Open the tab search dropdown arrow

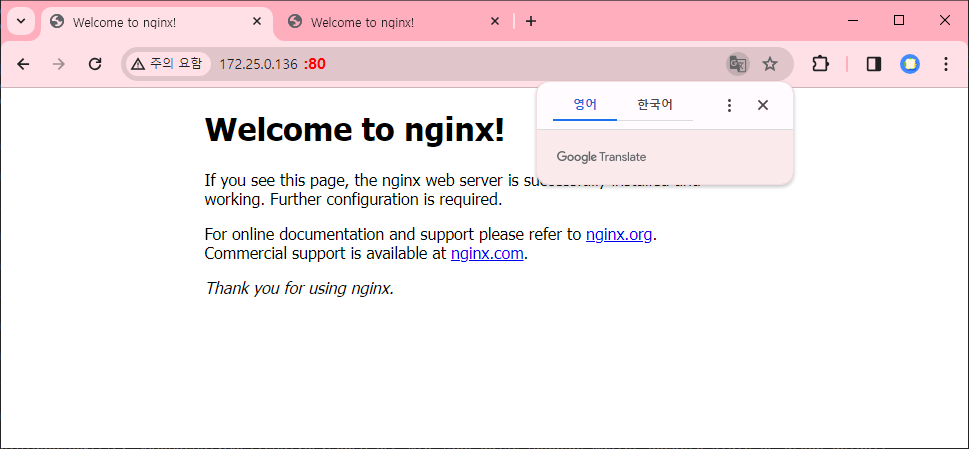tap(21, 22)
